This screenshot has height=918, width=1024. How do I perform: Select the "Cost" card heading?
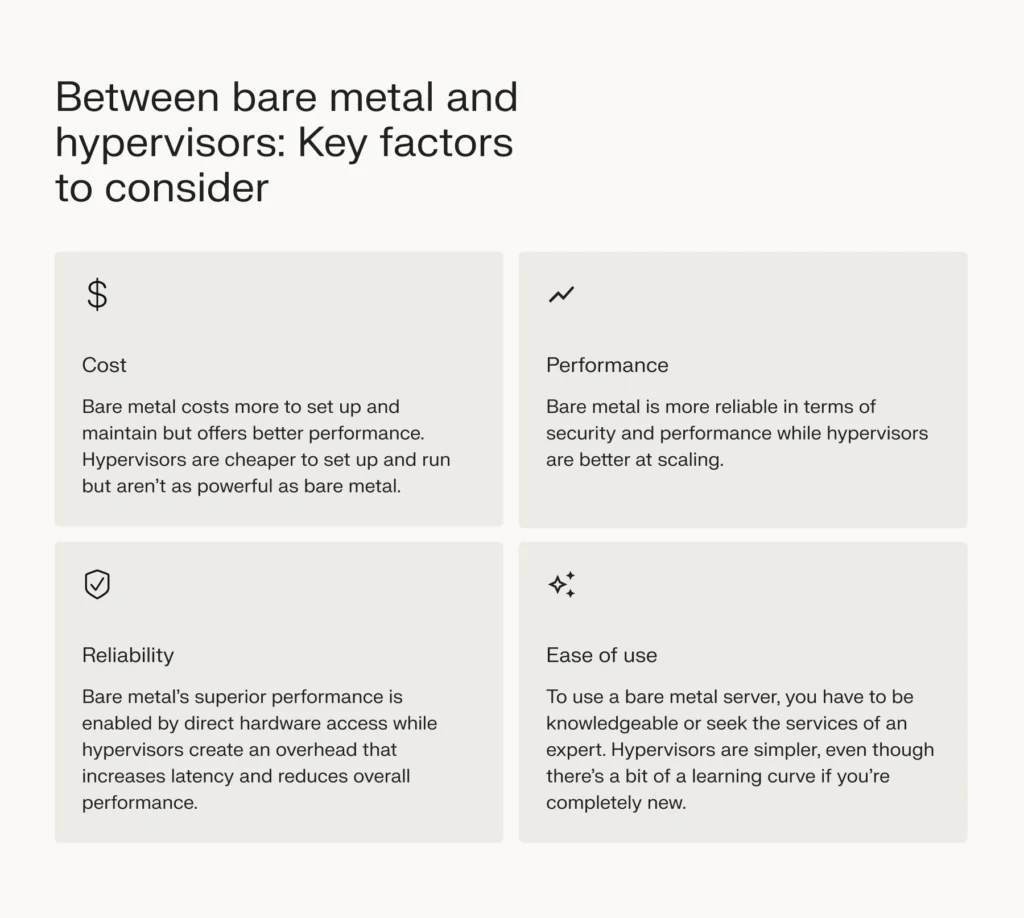point(104,365)
